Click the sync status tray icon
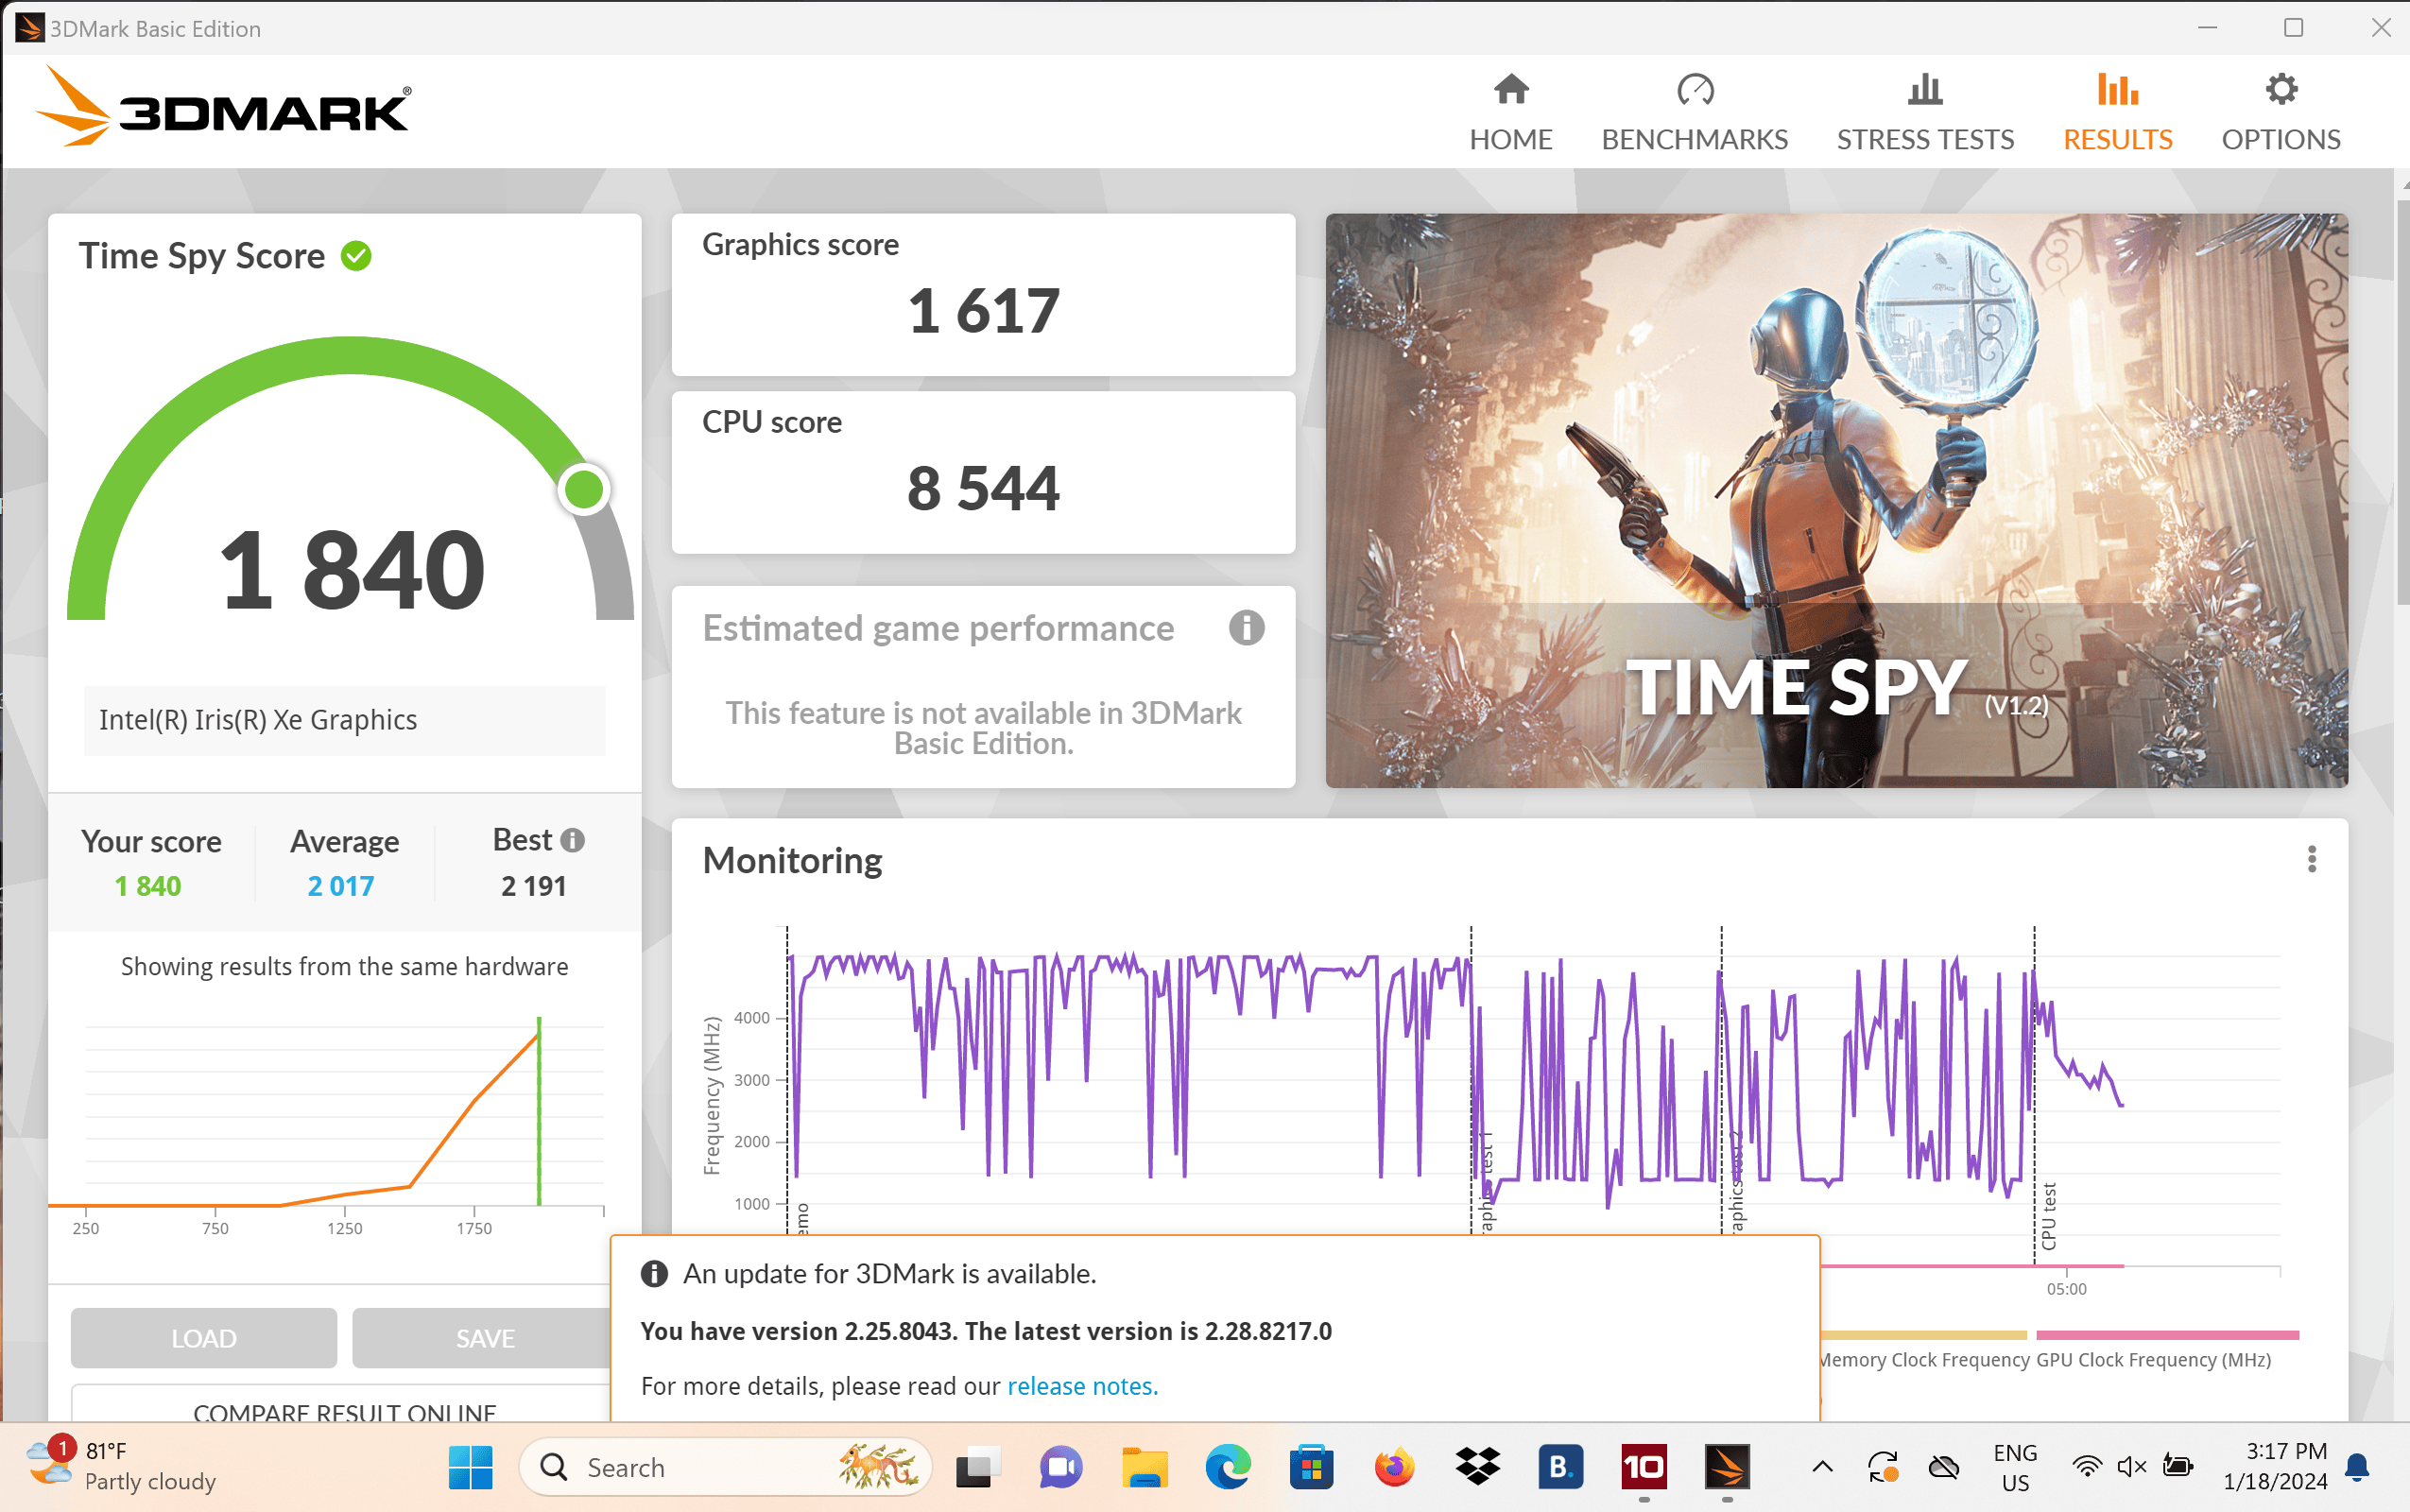Screen dimensions: 2410x1512 (x=1883, y=1467)
